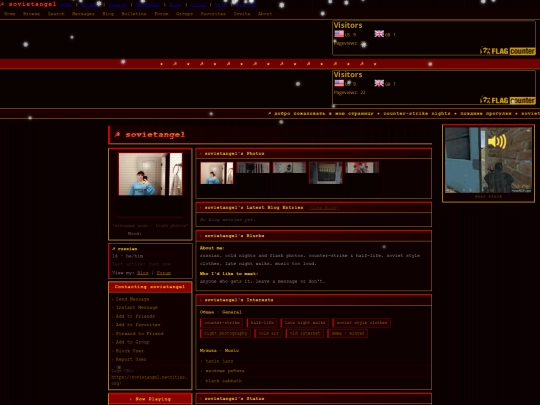Click Forward to Friend
Image resolution: width=540 pixels, height=405 pixels.
[139, 333]
